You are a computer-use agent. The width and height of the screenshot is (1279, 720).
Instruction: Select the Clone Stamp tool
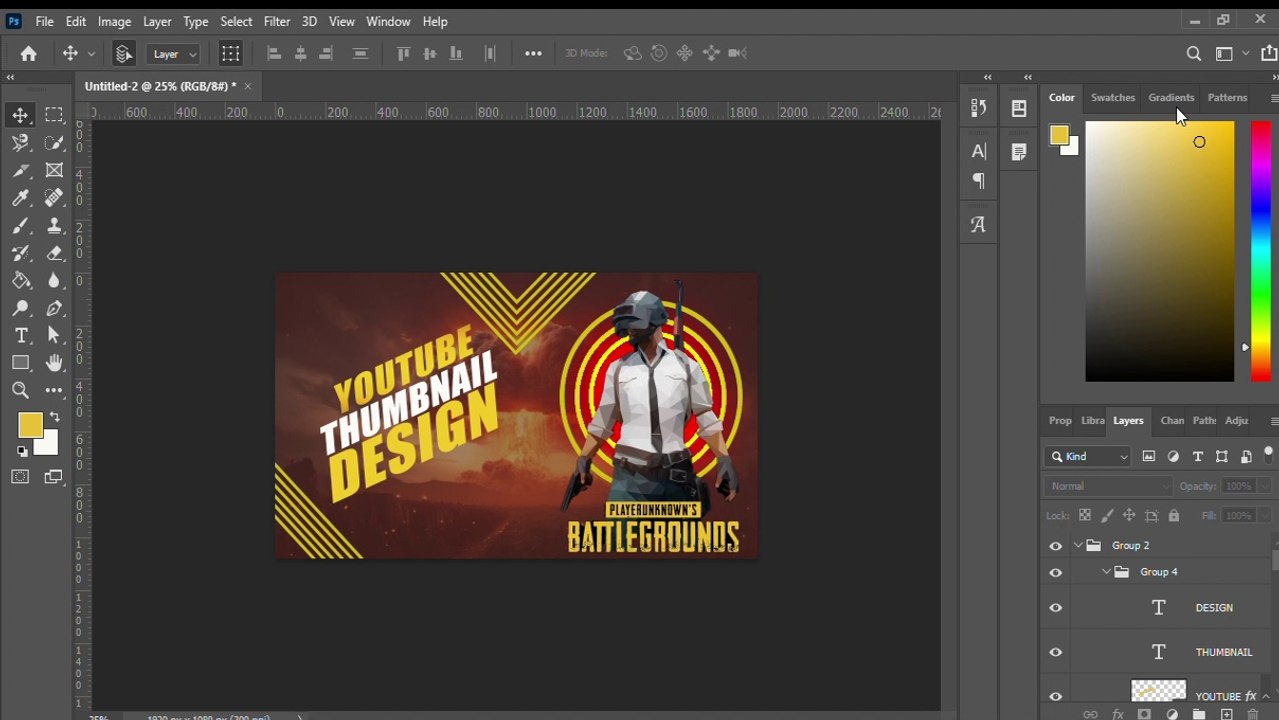tap(54, 226)
